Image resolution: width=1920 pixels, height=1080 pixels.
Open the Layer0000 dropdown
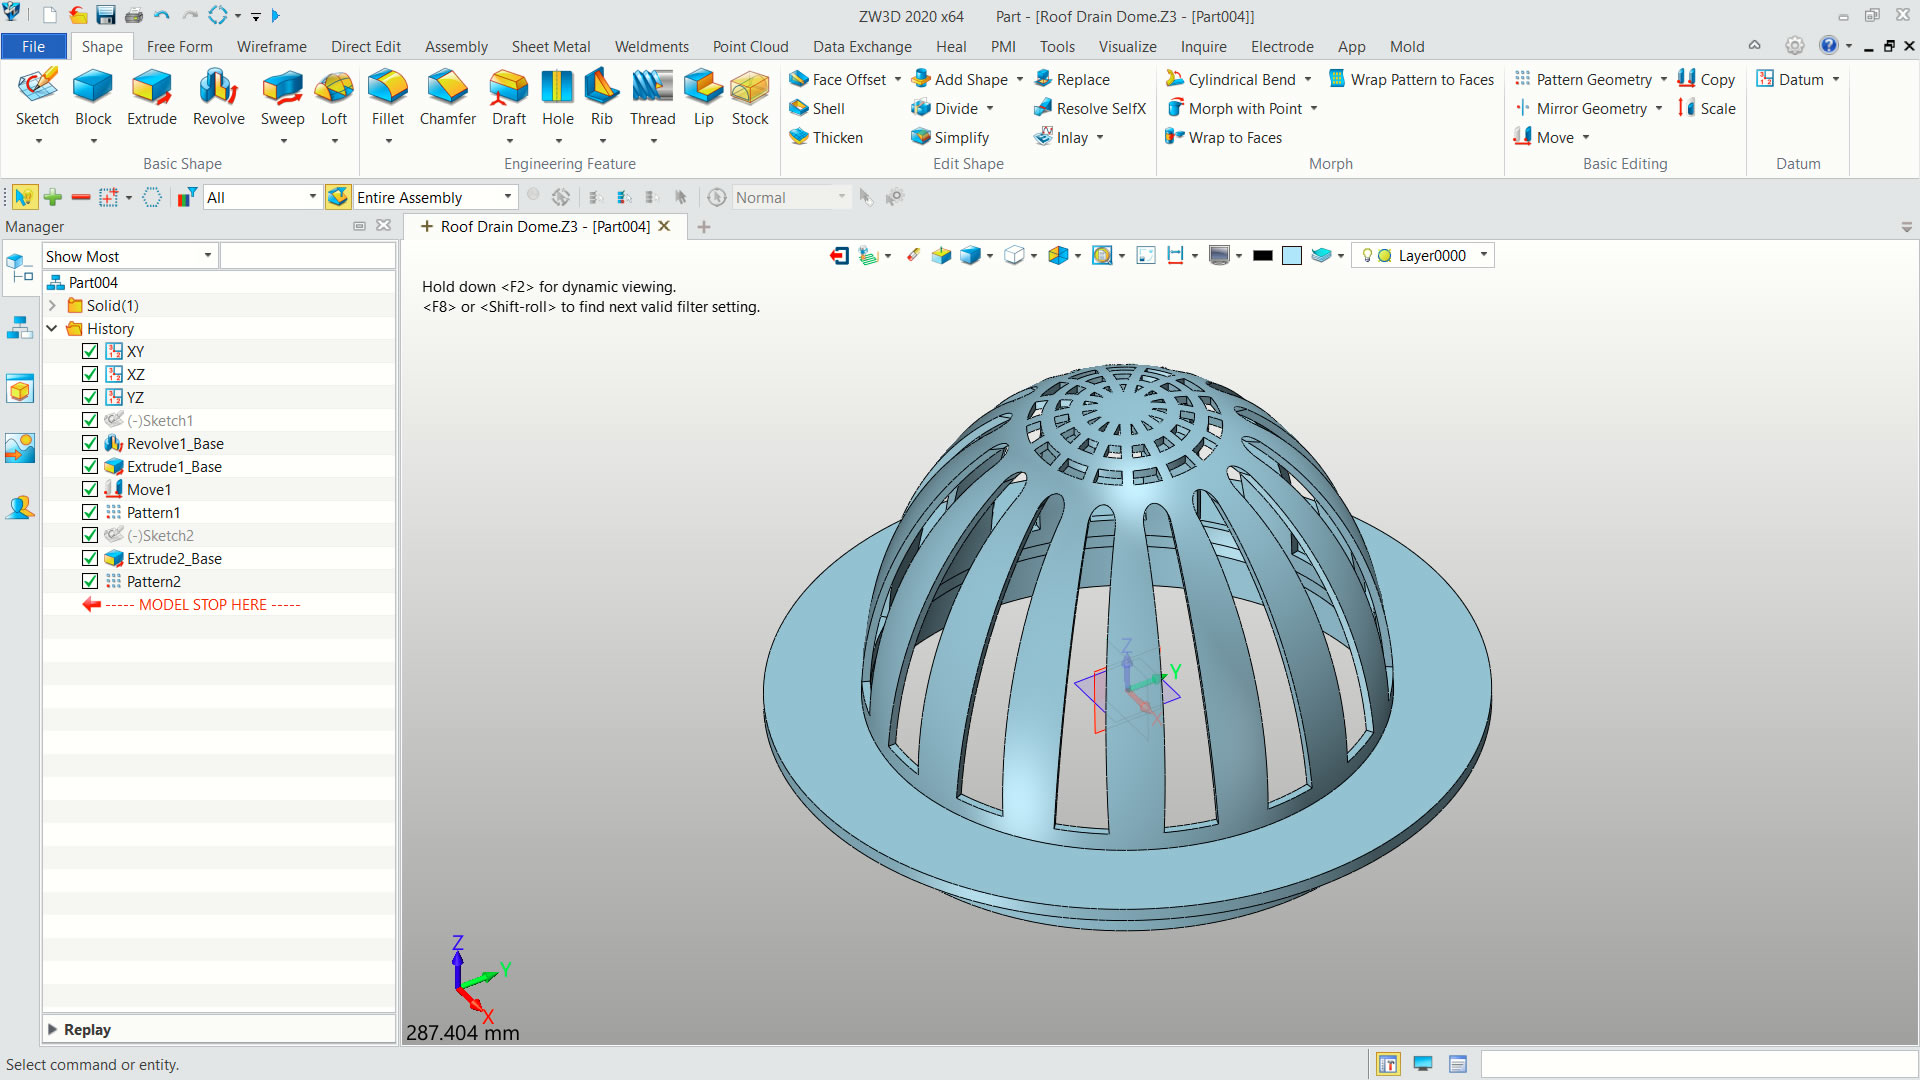[1484, 256]
